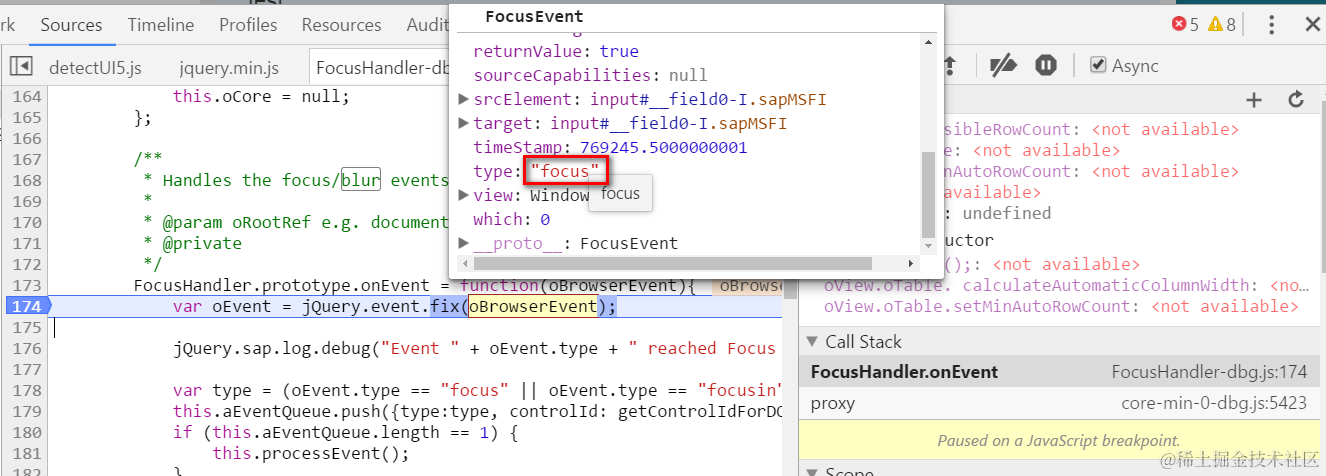
Task: Collapse the Call Stack section
Action: pyautogui.click(x=812, y=342)
